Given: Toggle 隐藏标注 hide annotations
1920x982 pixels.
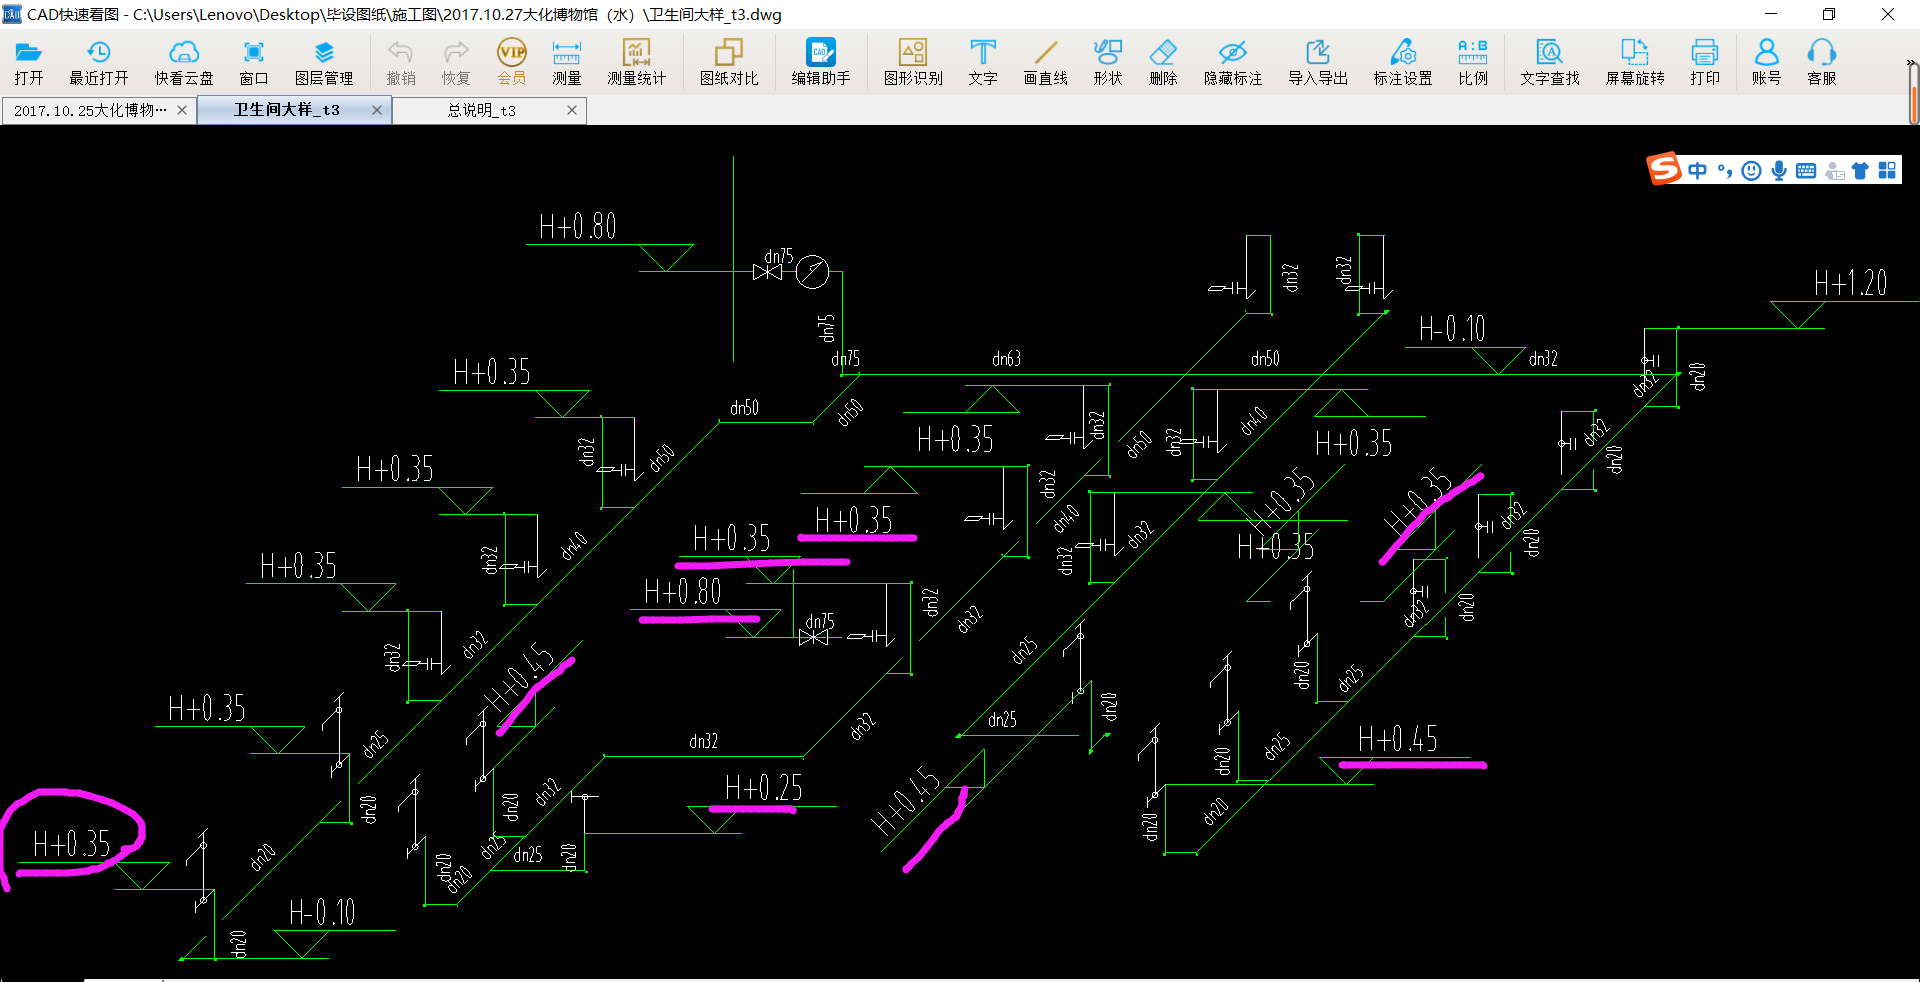Looking at the screenshot, I should (x=1233, y=62).
